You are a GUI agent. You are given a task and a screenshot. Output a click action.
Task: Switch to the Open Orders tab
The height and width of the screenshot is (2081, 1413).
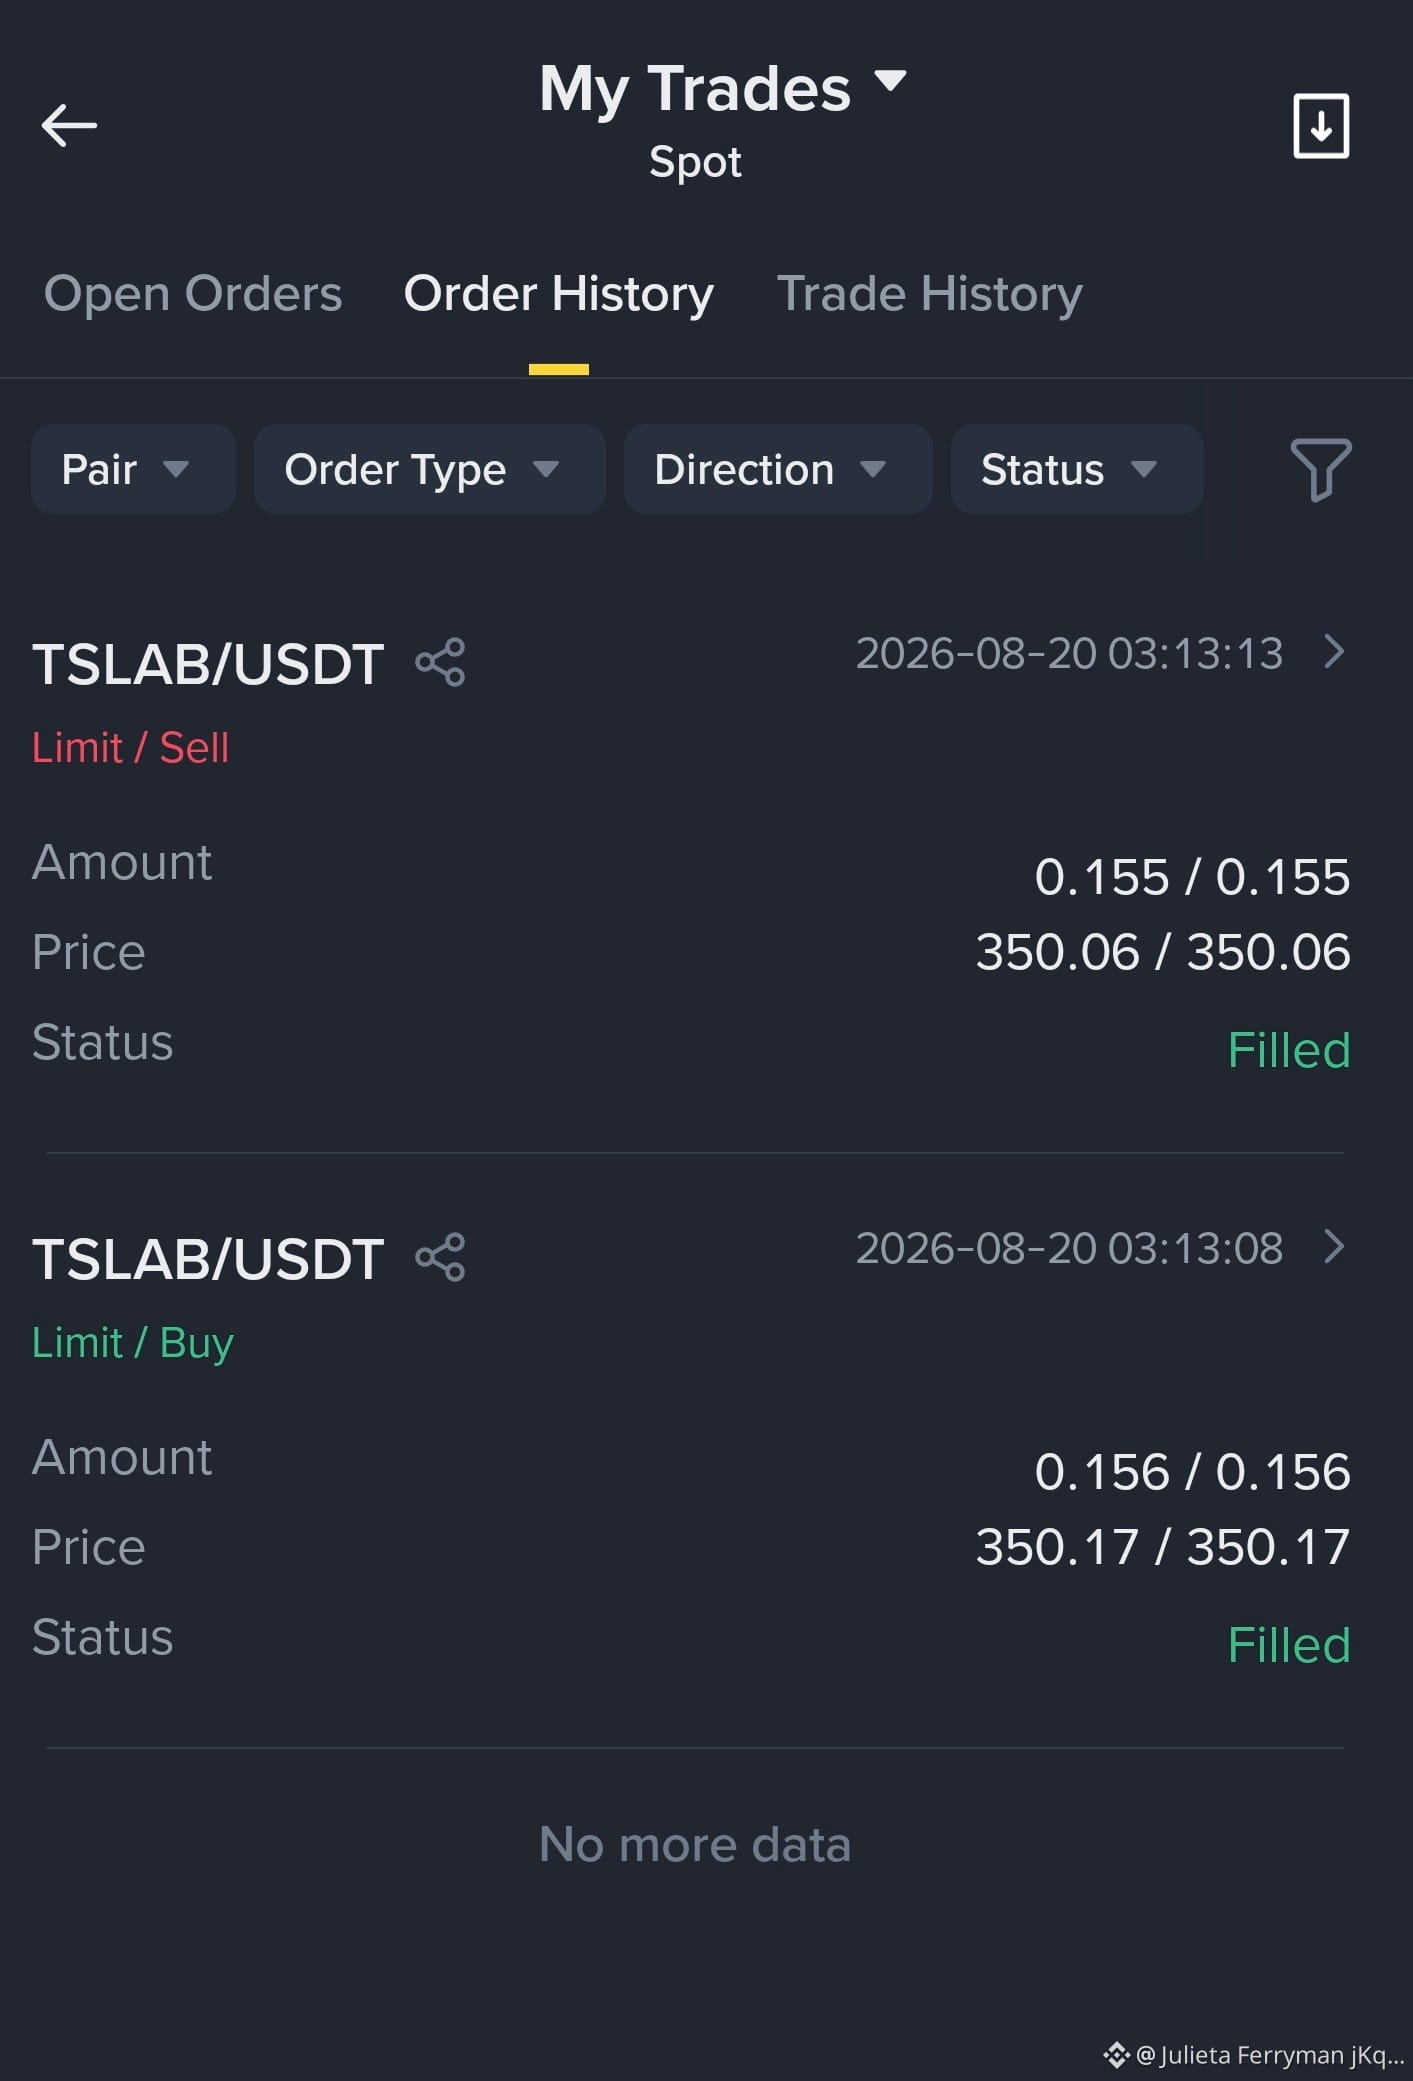pyautogui.click(x=193, y=294)
